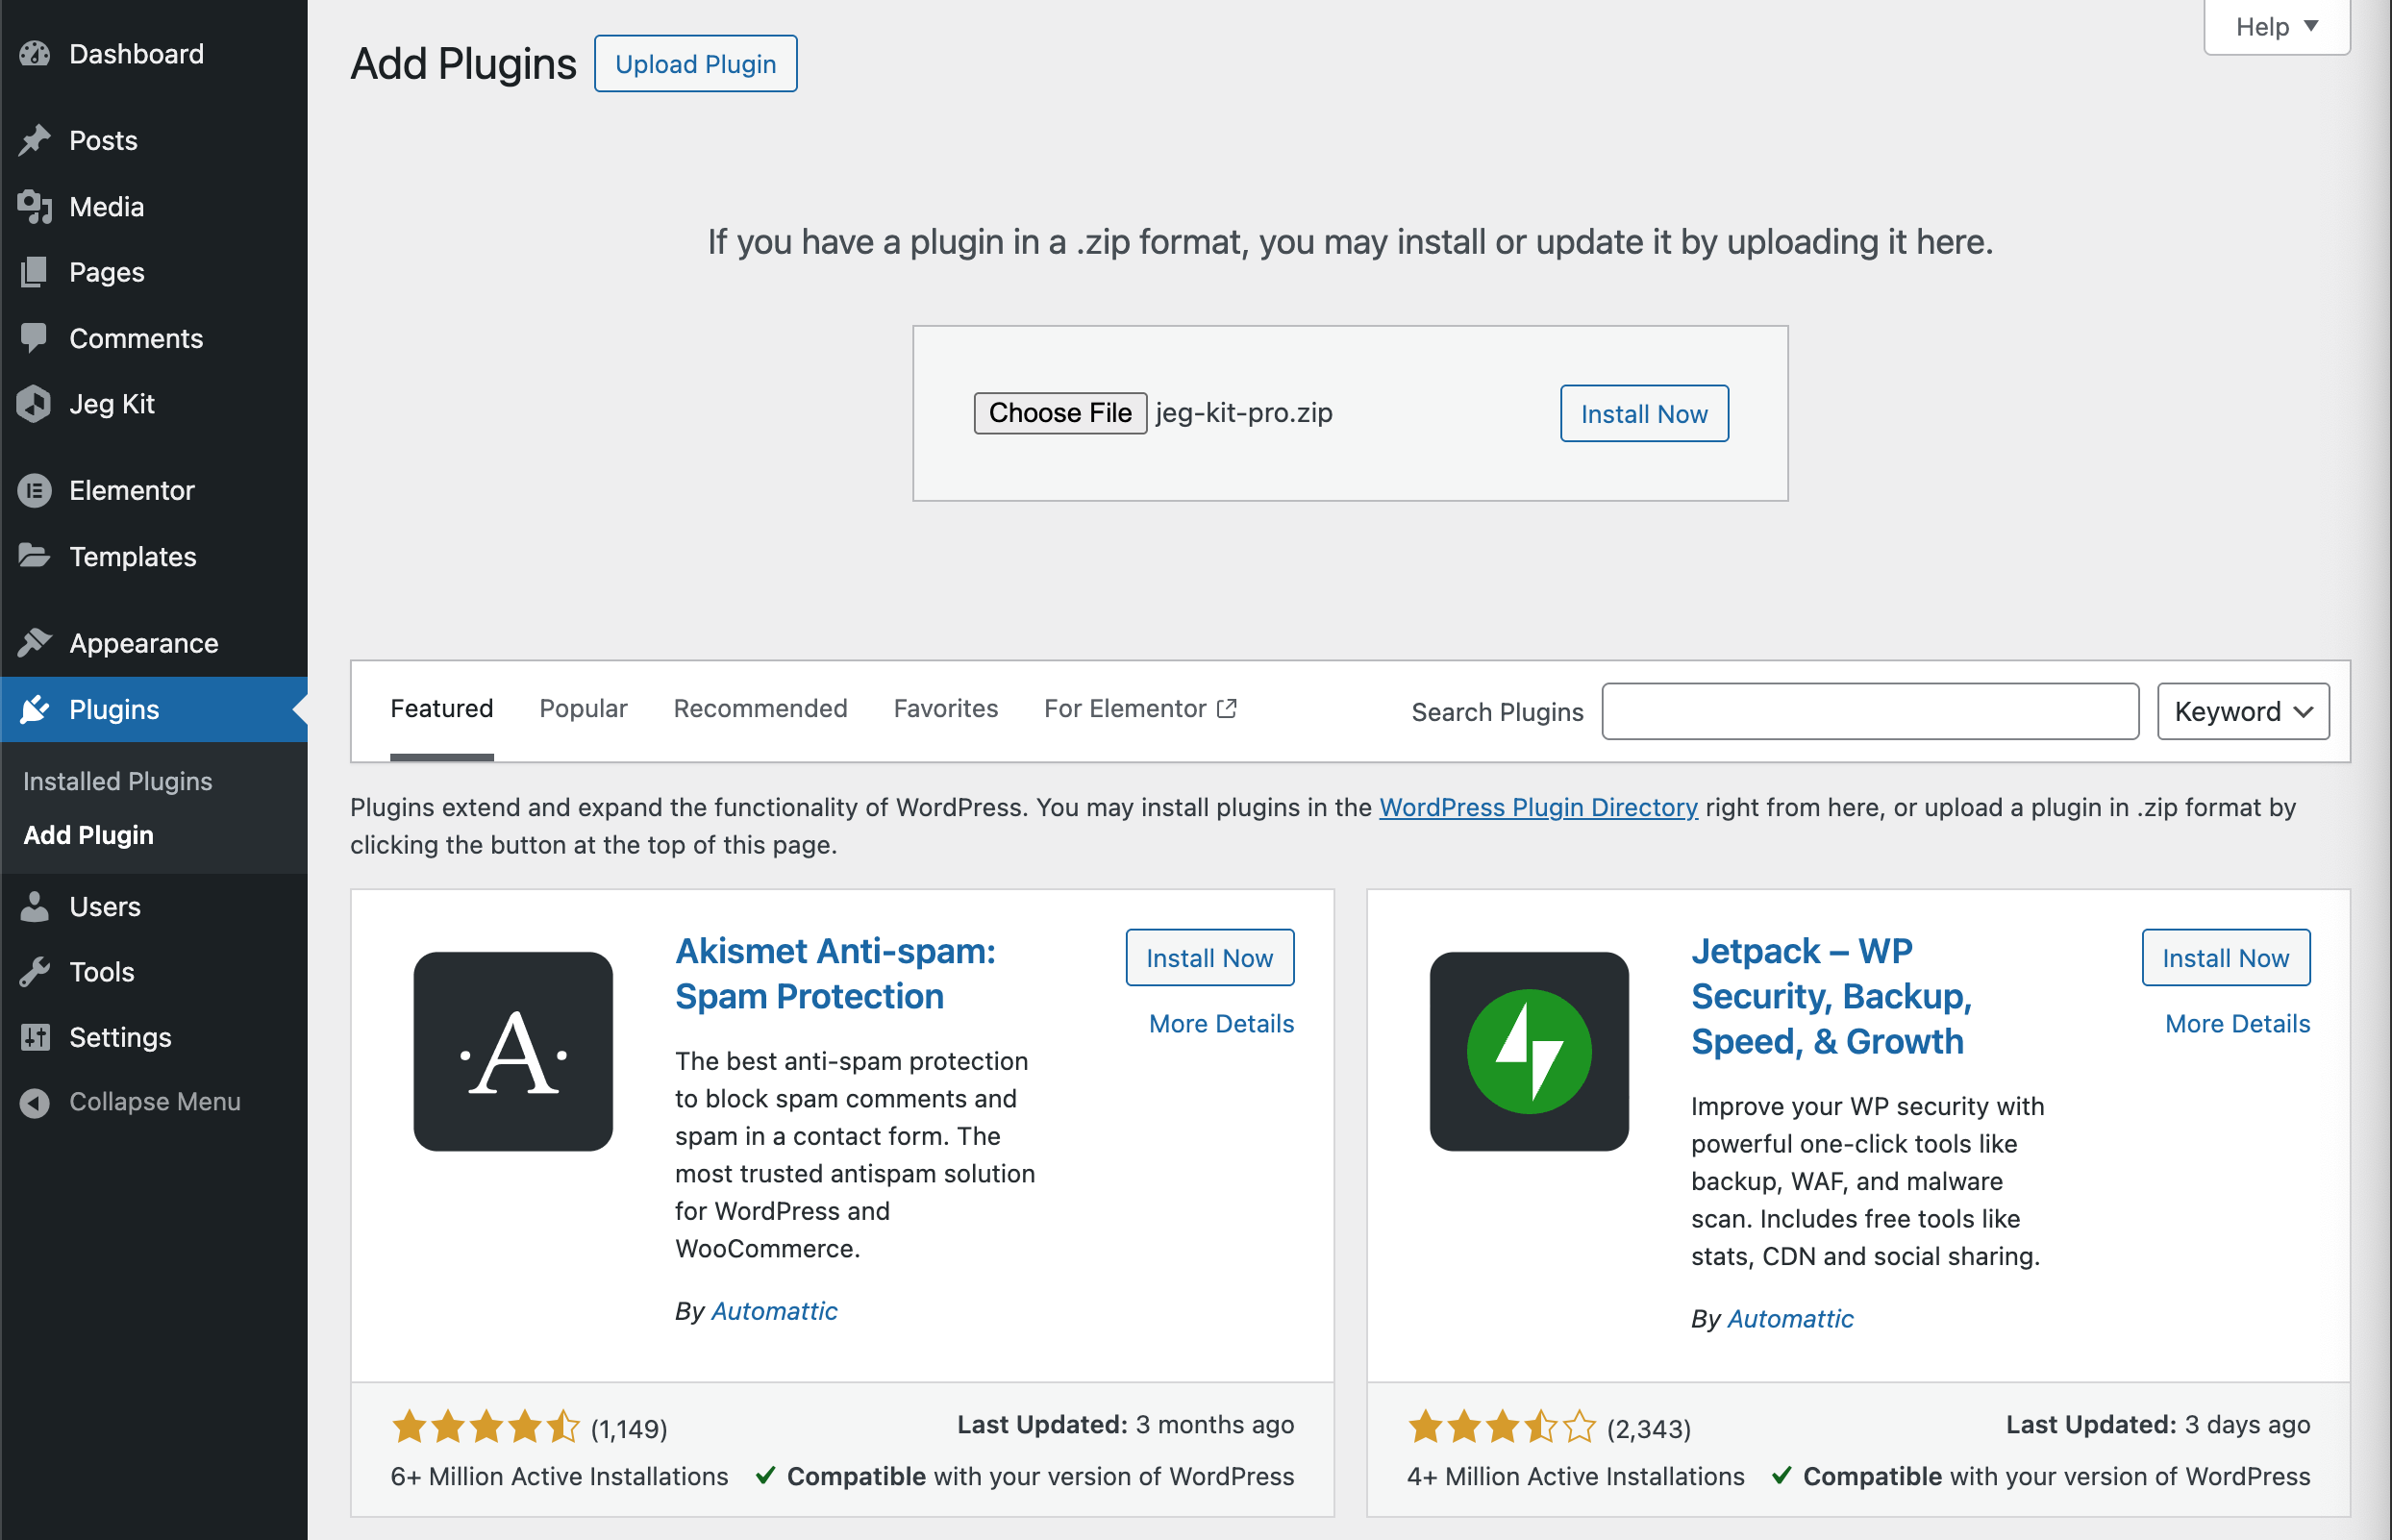
Task: Click the Akismet plugin logo thumbnail
Action: [513, 1051]
